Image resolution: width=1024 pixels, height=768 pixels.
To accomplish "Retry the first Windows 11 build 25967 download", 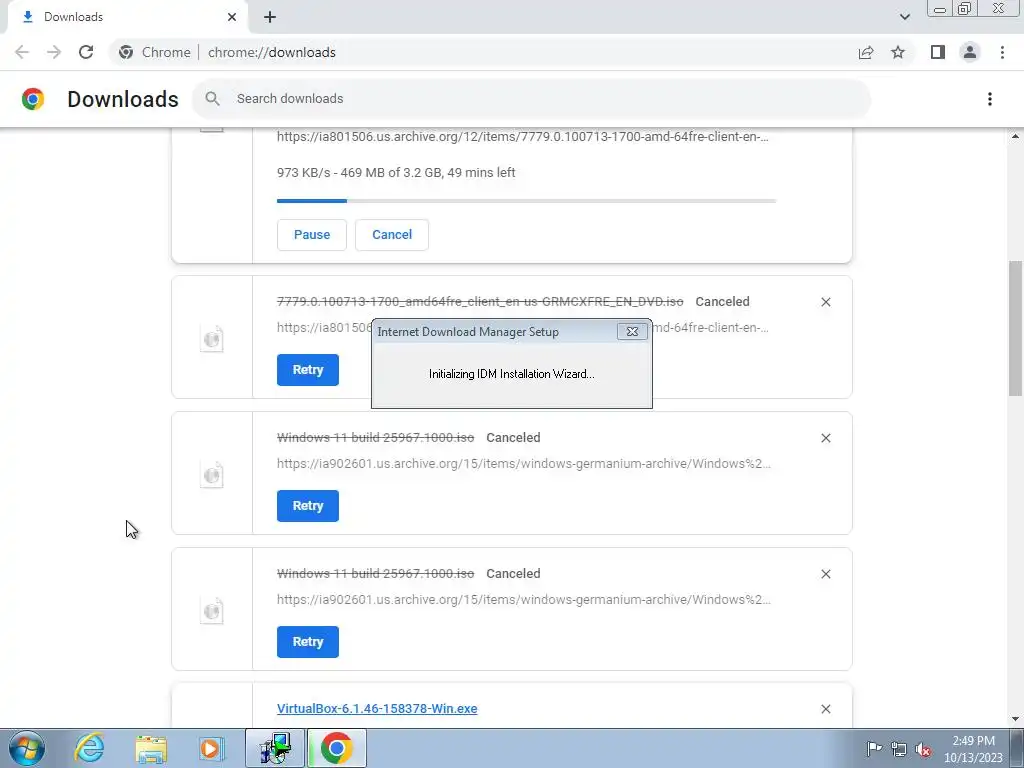I will click(x=308, y=505).
